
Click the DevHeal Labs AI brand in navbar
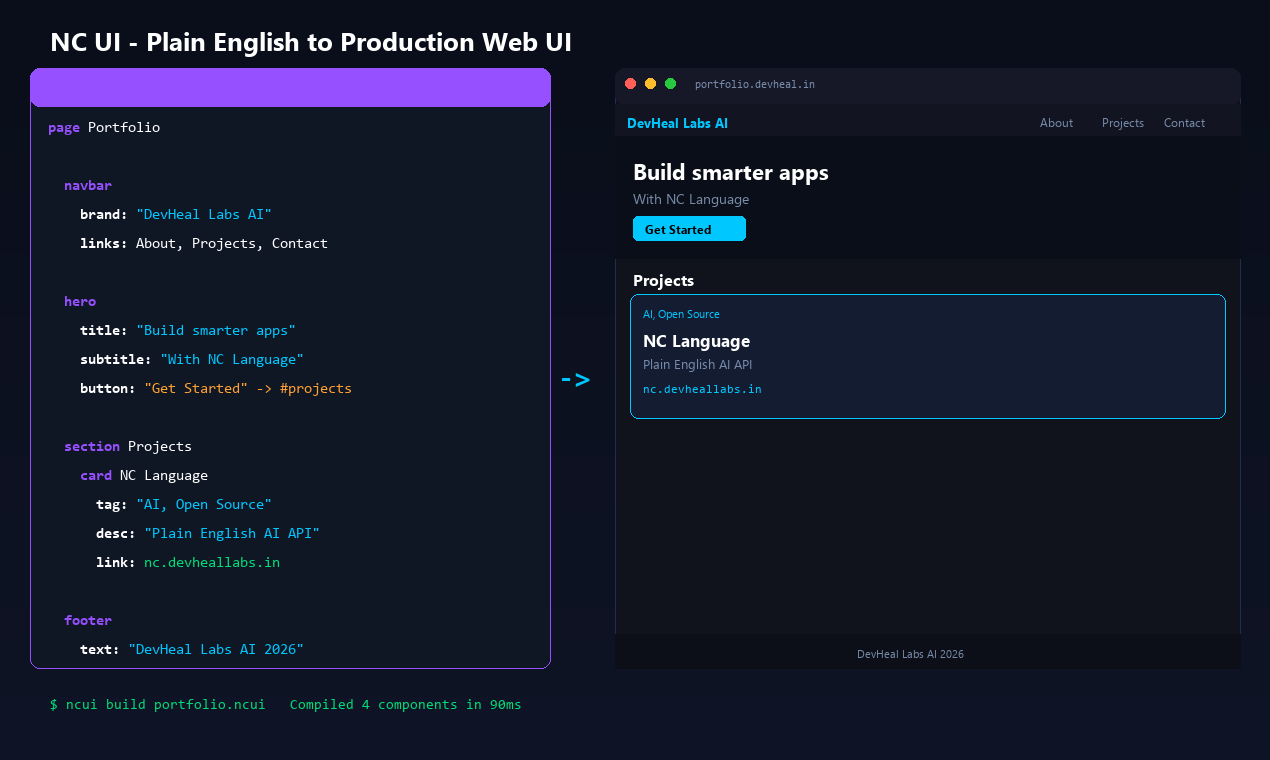(x=678, y=123)
